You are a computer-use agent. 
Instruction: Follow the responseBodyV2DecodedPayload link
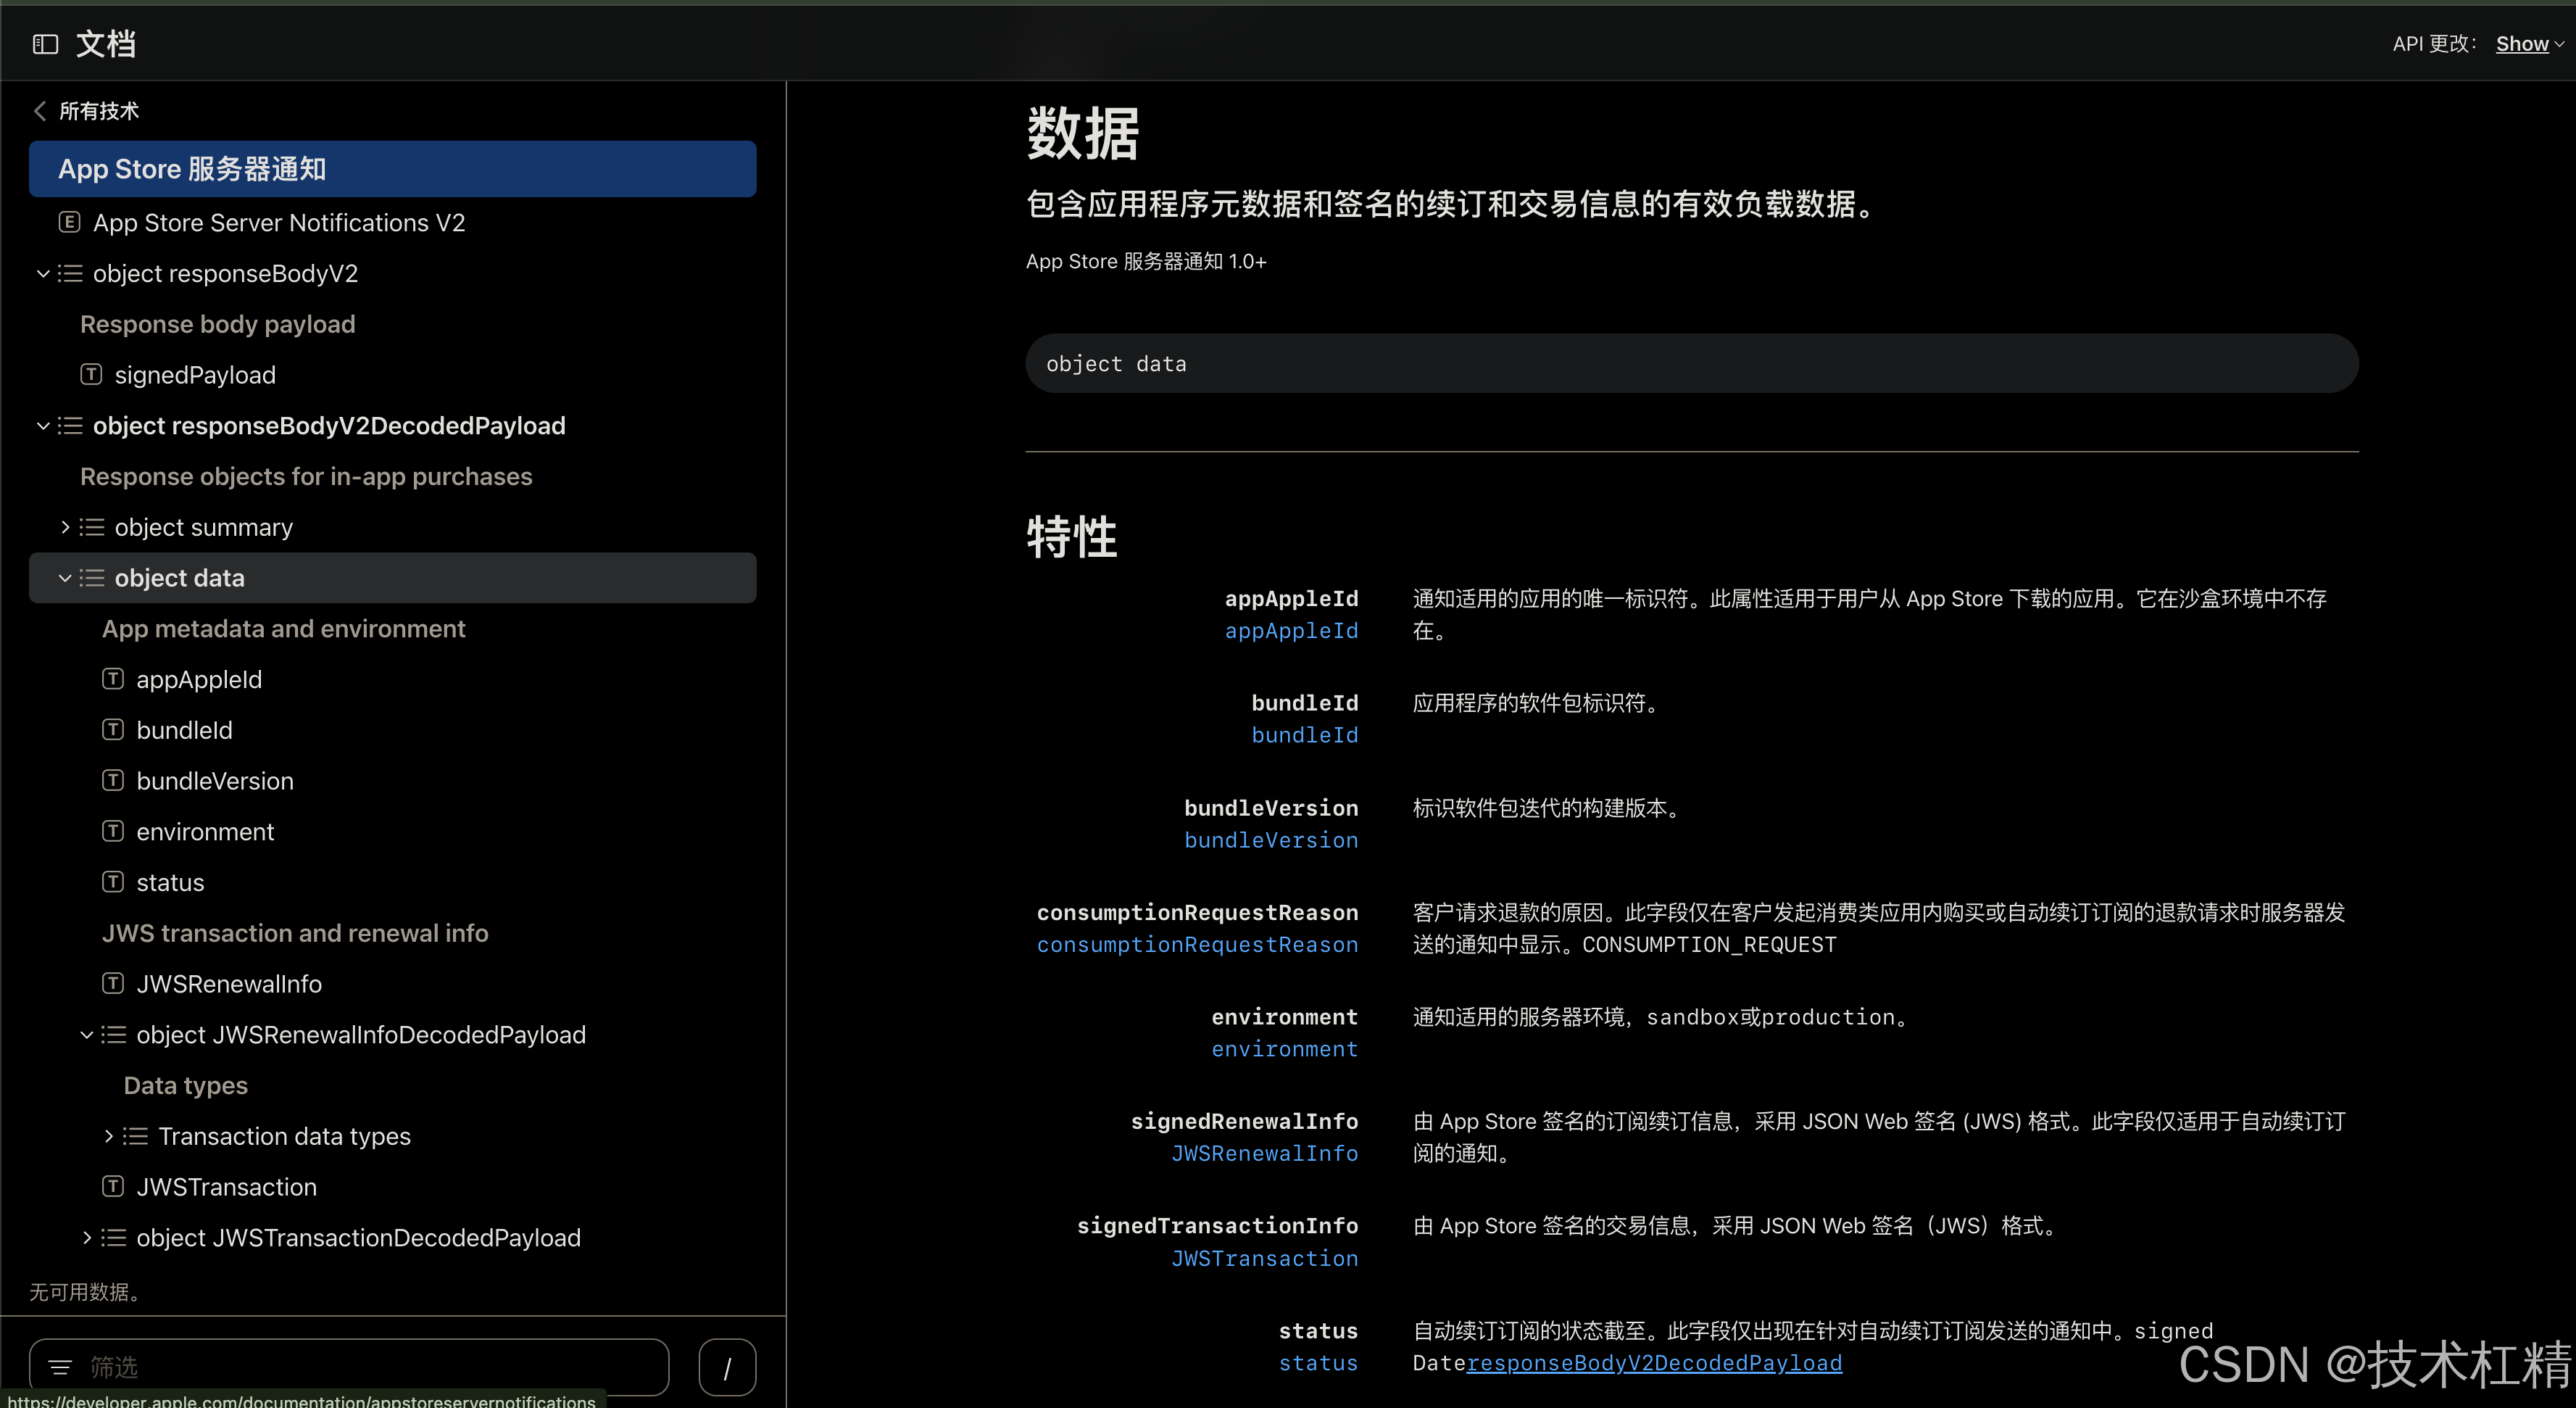tap(1653, 1363)
